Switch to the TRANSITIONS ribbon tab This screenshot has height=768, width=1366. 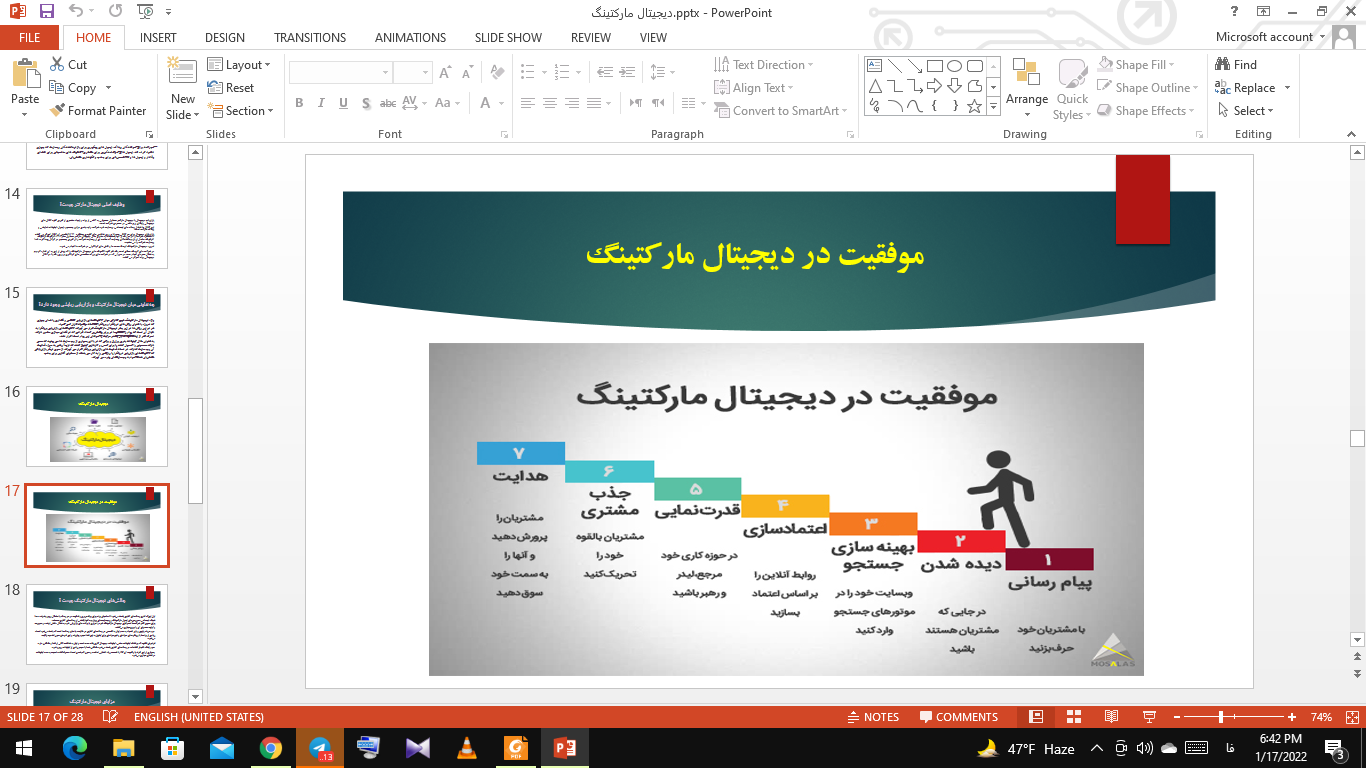310,38
